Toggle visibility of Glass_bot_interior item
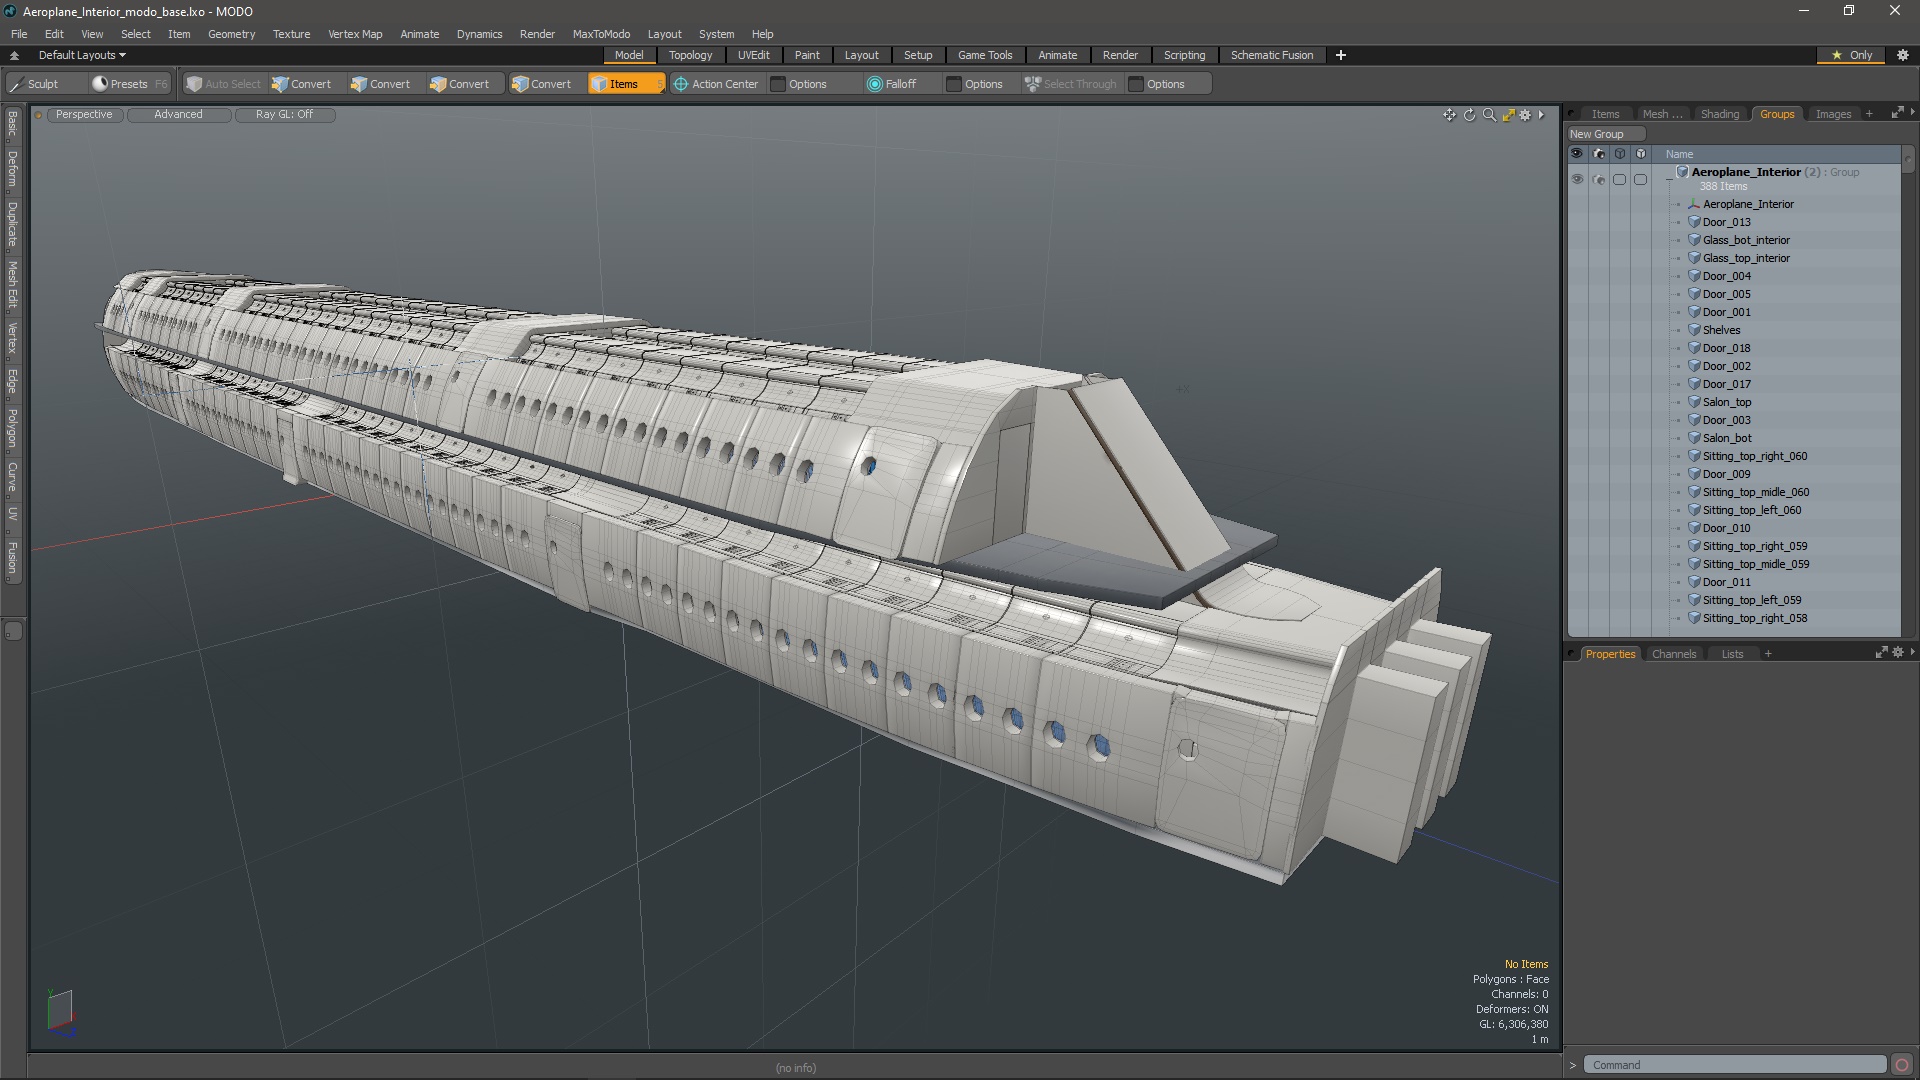Image resolution: width=1920 pixels, height=1080 pixels. (1577, 240)
